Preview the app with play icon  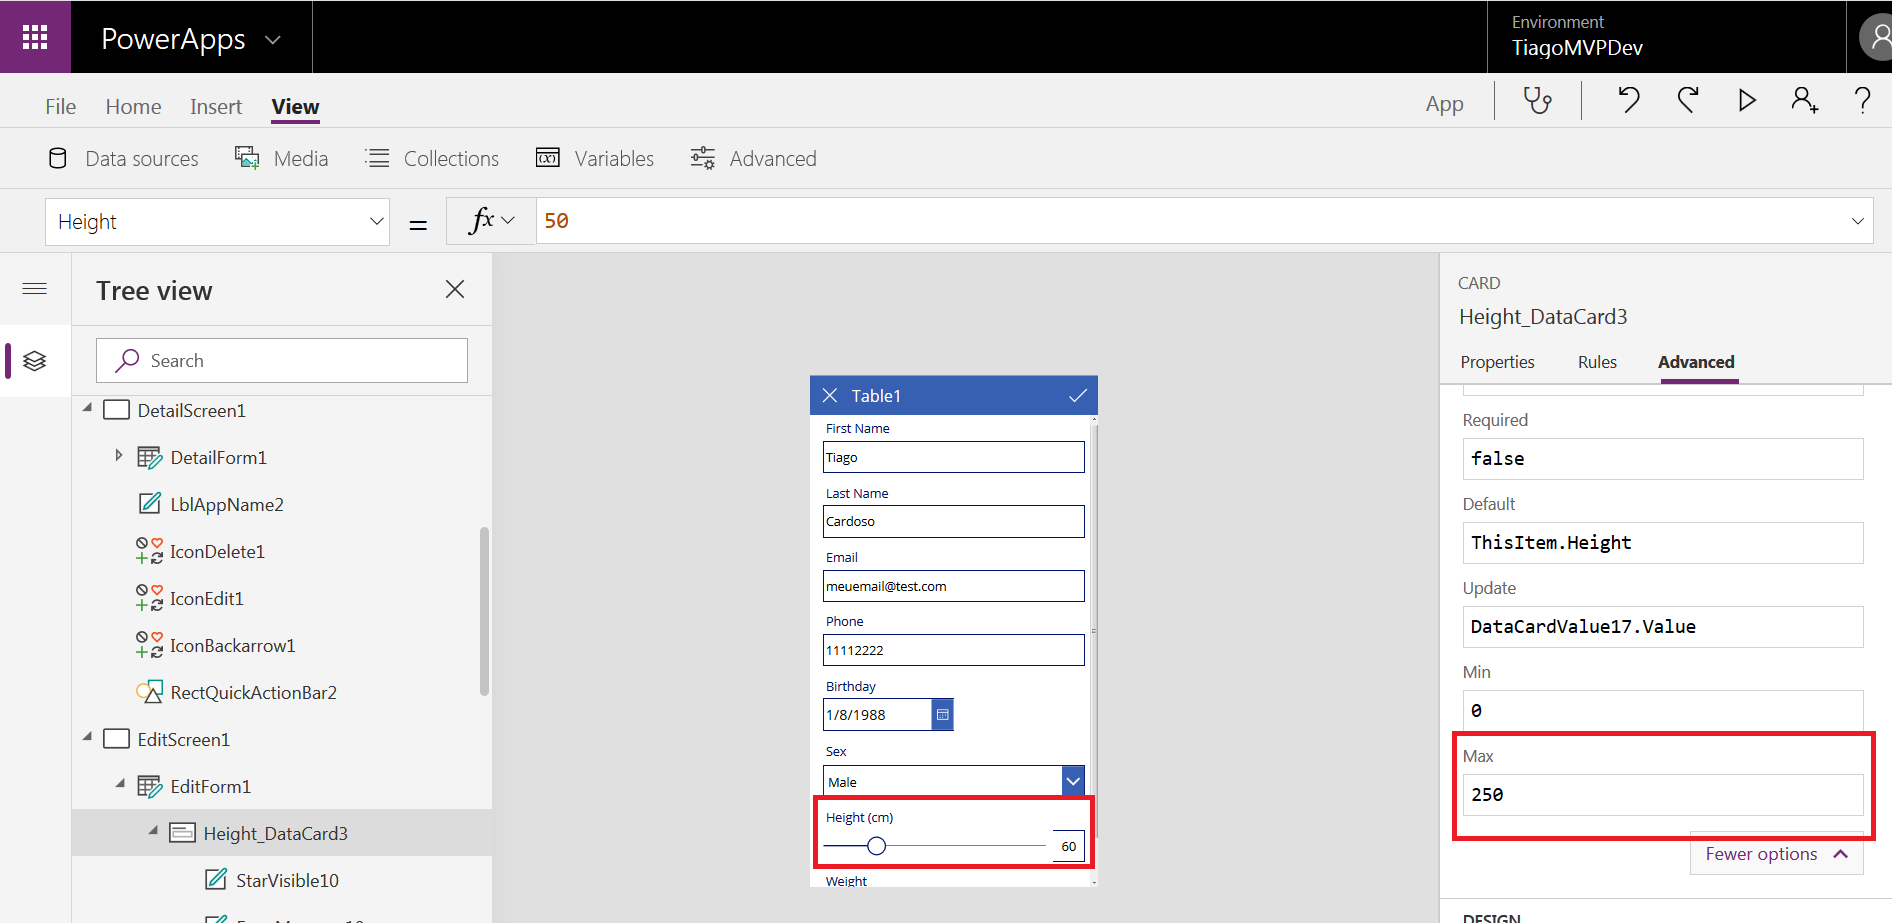tap(1747, 100)
